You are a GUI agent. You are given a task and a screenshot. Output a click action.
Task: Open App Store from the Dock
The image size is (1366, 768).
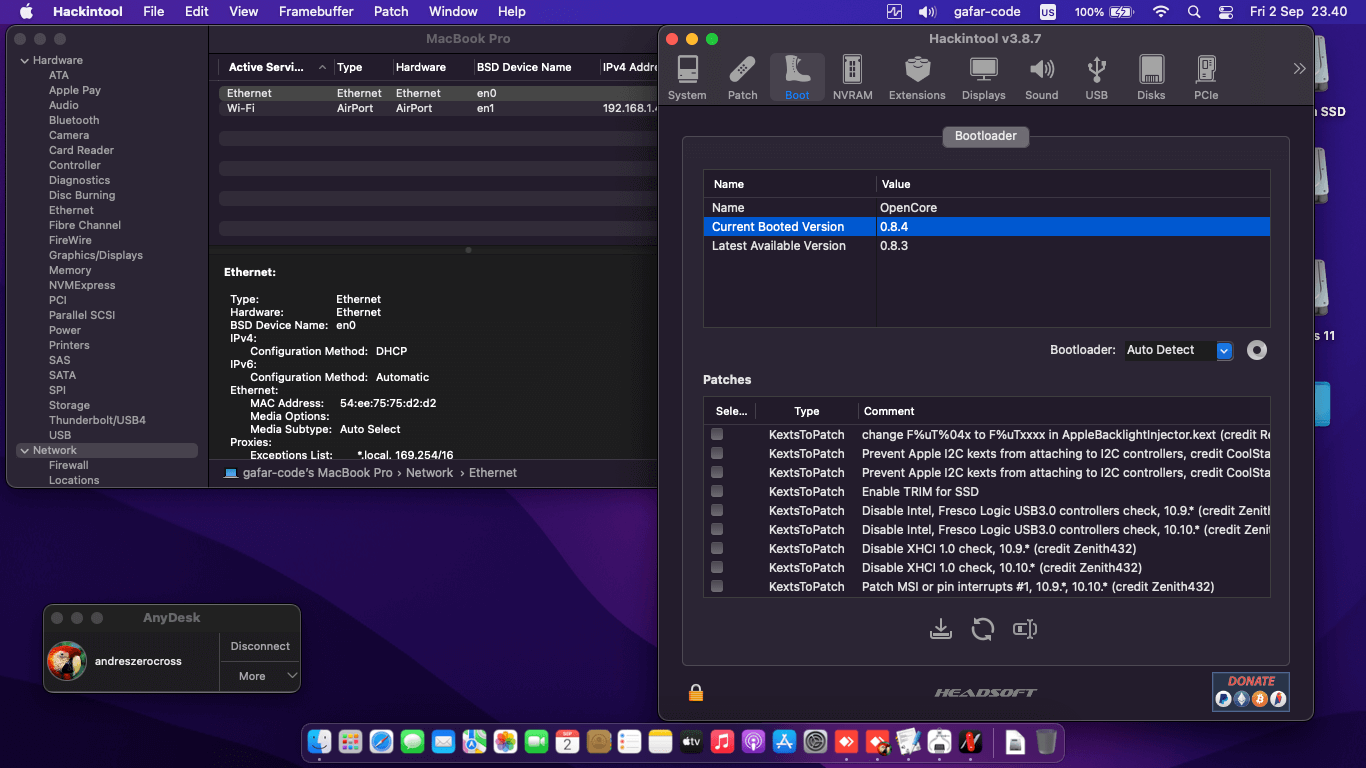click(x=785, y=741)
